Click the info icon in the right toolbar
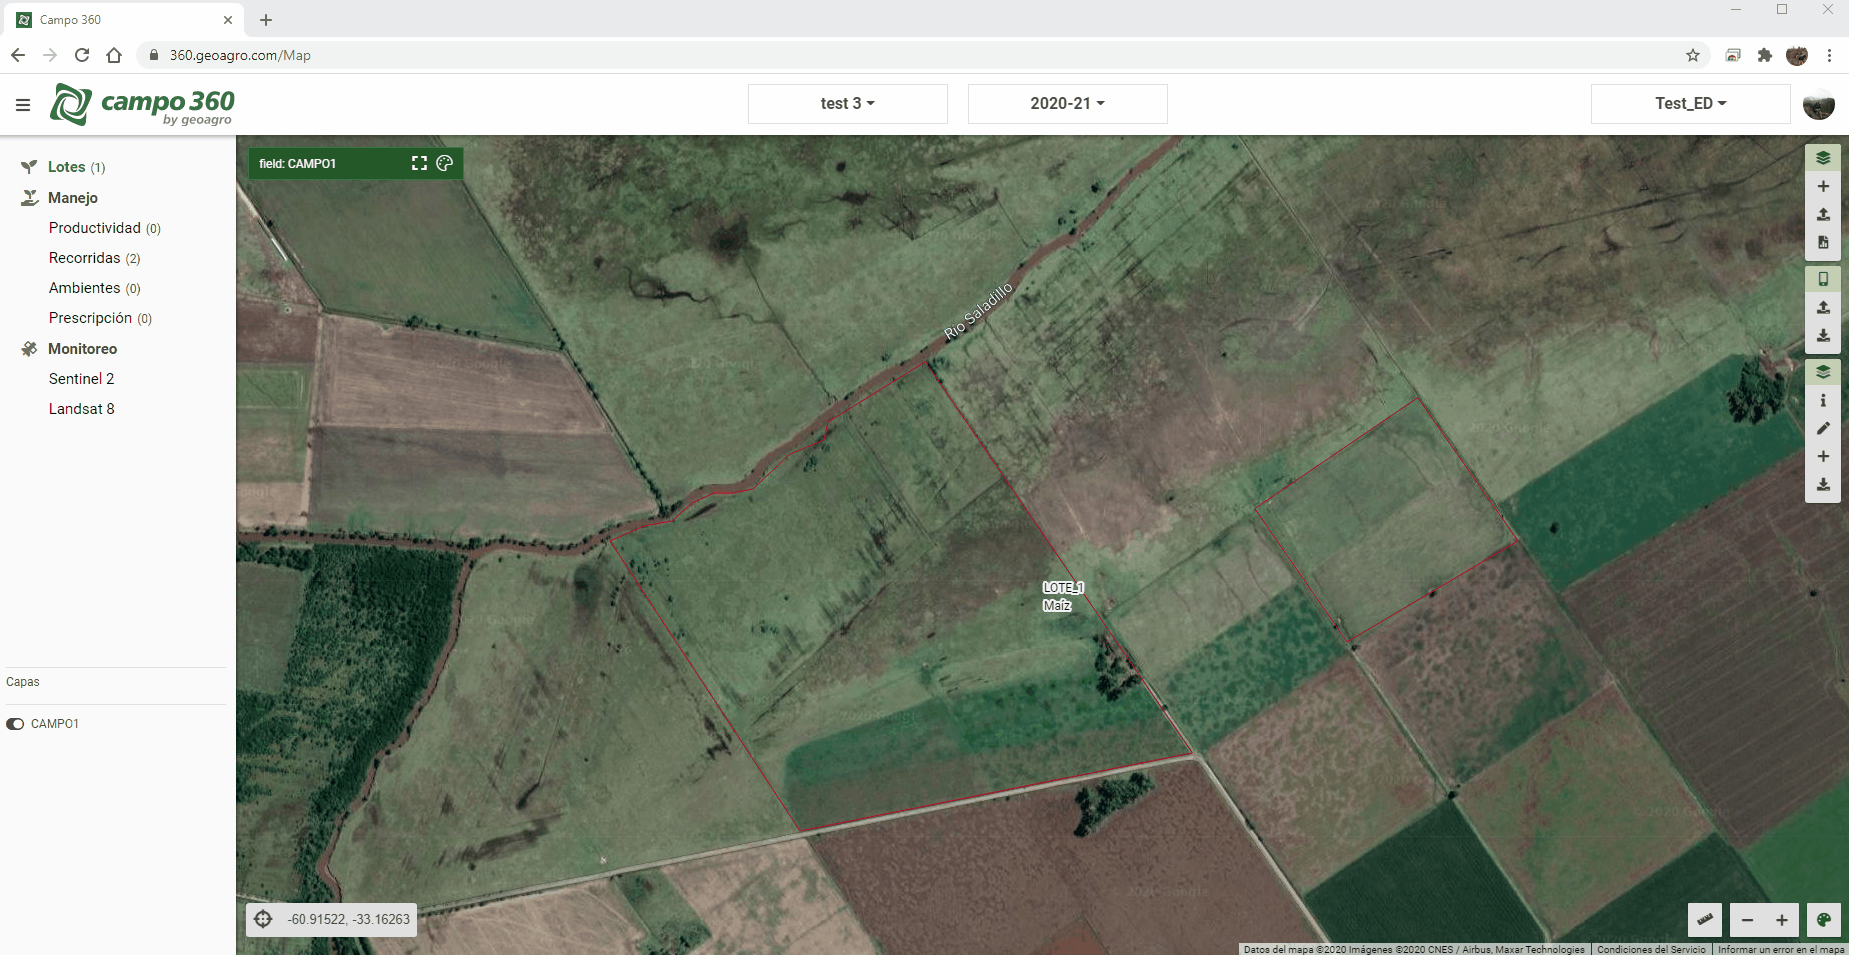 (x=1823, y=400)
